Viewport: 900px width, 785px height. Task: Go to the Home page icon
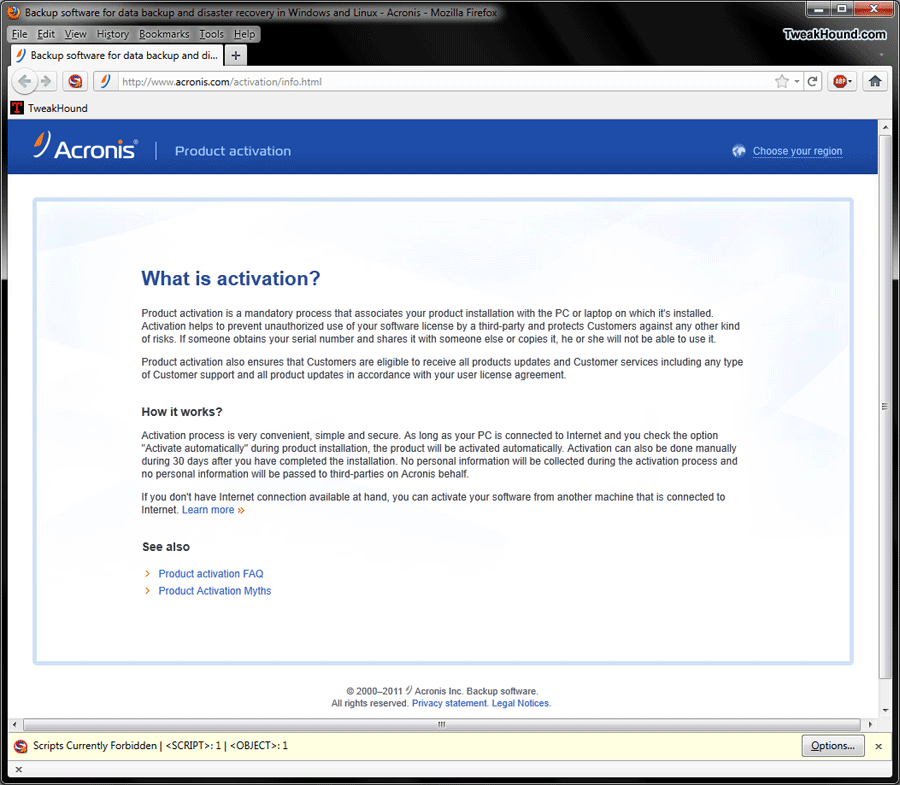click(875, 81)
